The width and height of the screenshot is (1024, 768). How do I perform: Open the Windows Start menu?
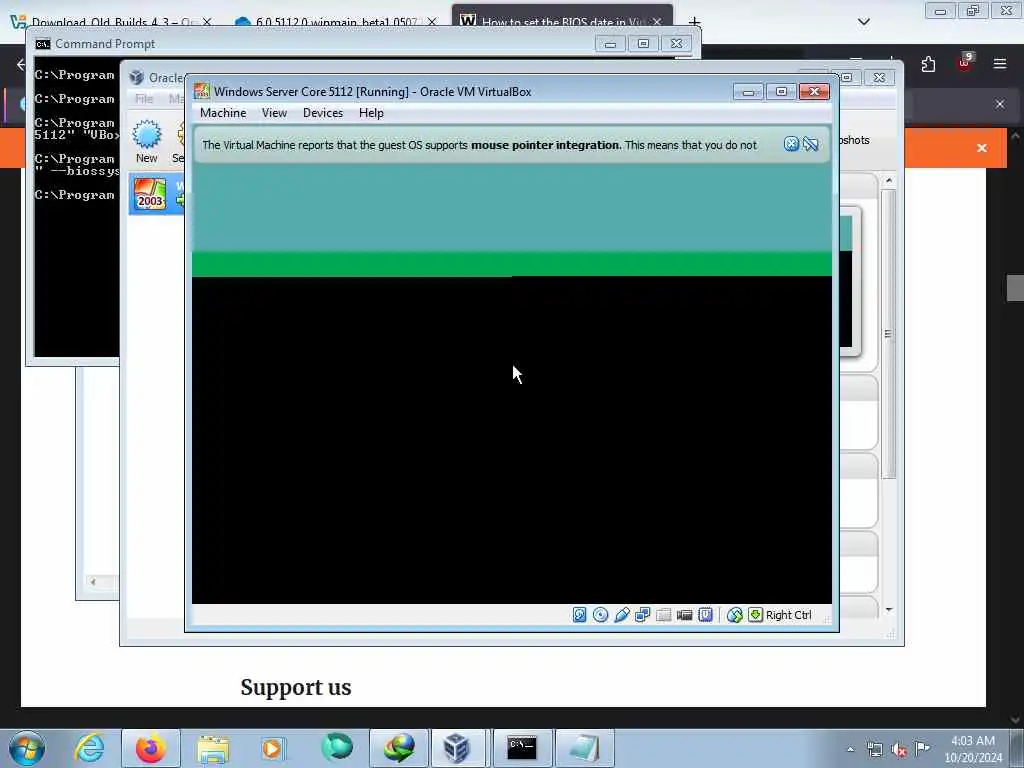[27, 748]
